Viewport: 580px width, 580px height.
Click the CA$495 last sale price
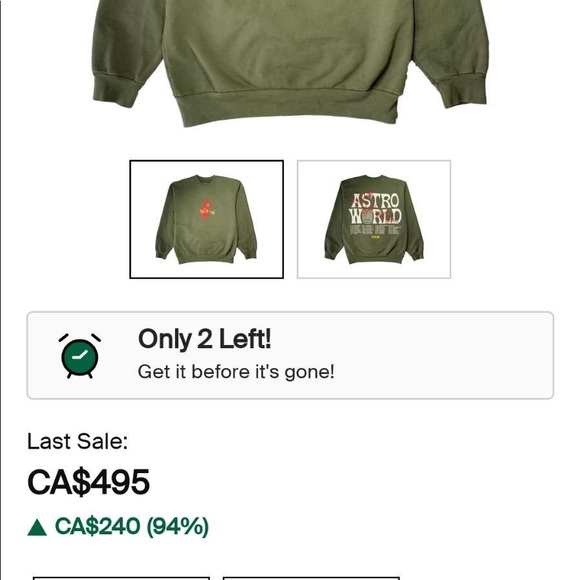click(x=88, y=482)
